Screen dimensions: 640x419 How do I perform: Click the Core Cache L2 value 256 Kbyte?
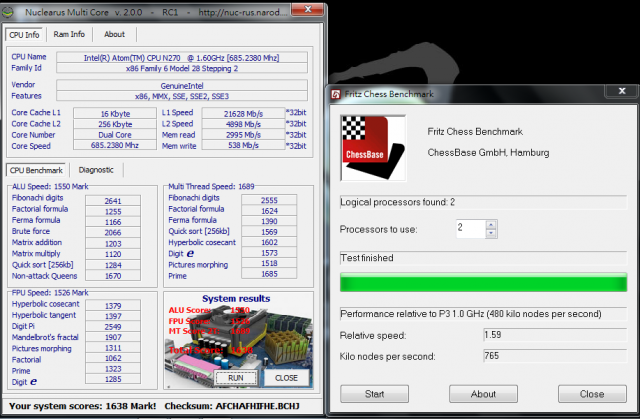[x=115, y=124]
